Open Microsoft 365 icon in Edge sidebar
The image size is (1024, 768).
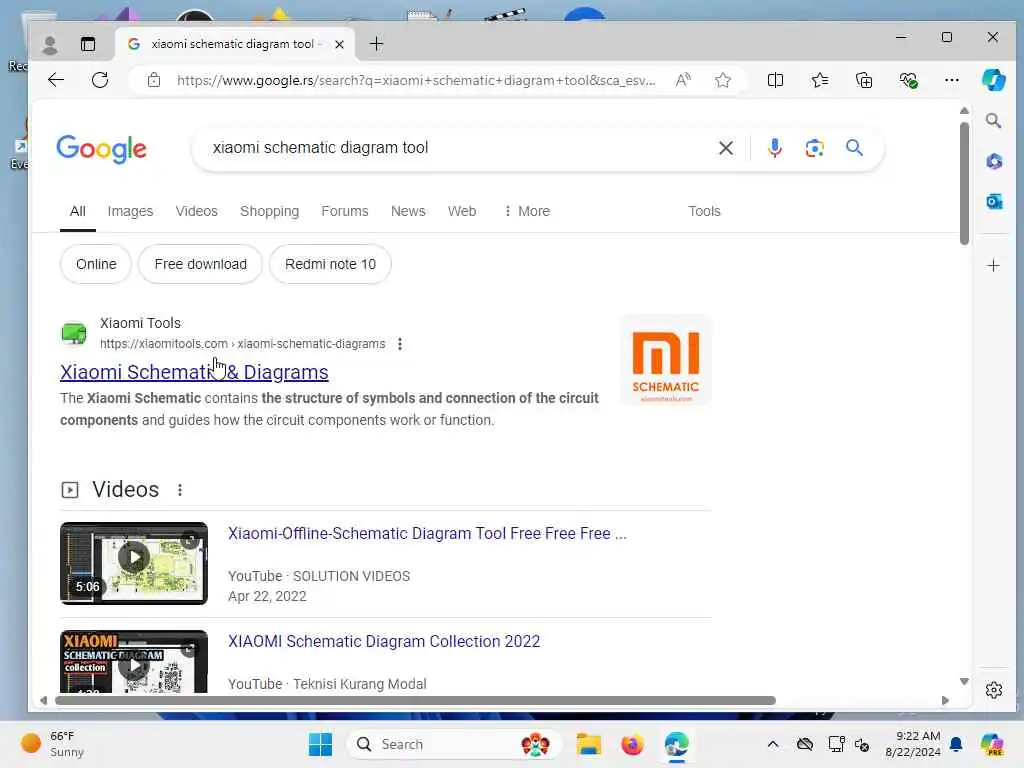point(994,161)
